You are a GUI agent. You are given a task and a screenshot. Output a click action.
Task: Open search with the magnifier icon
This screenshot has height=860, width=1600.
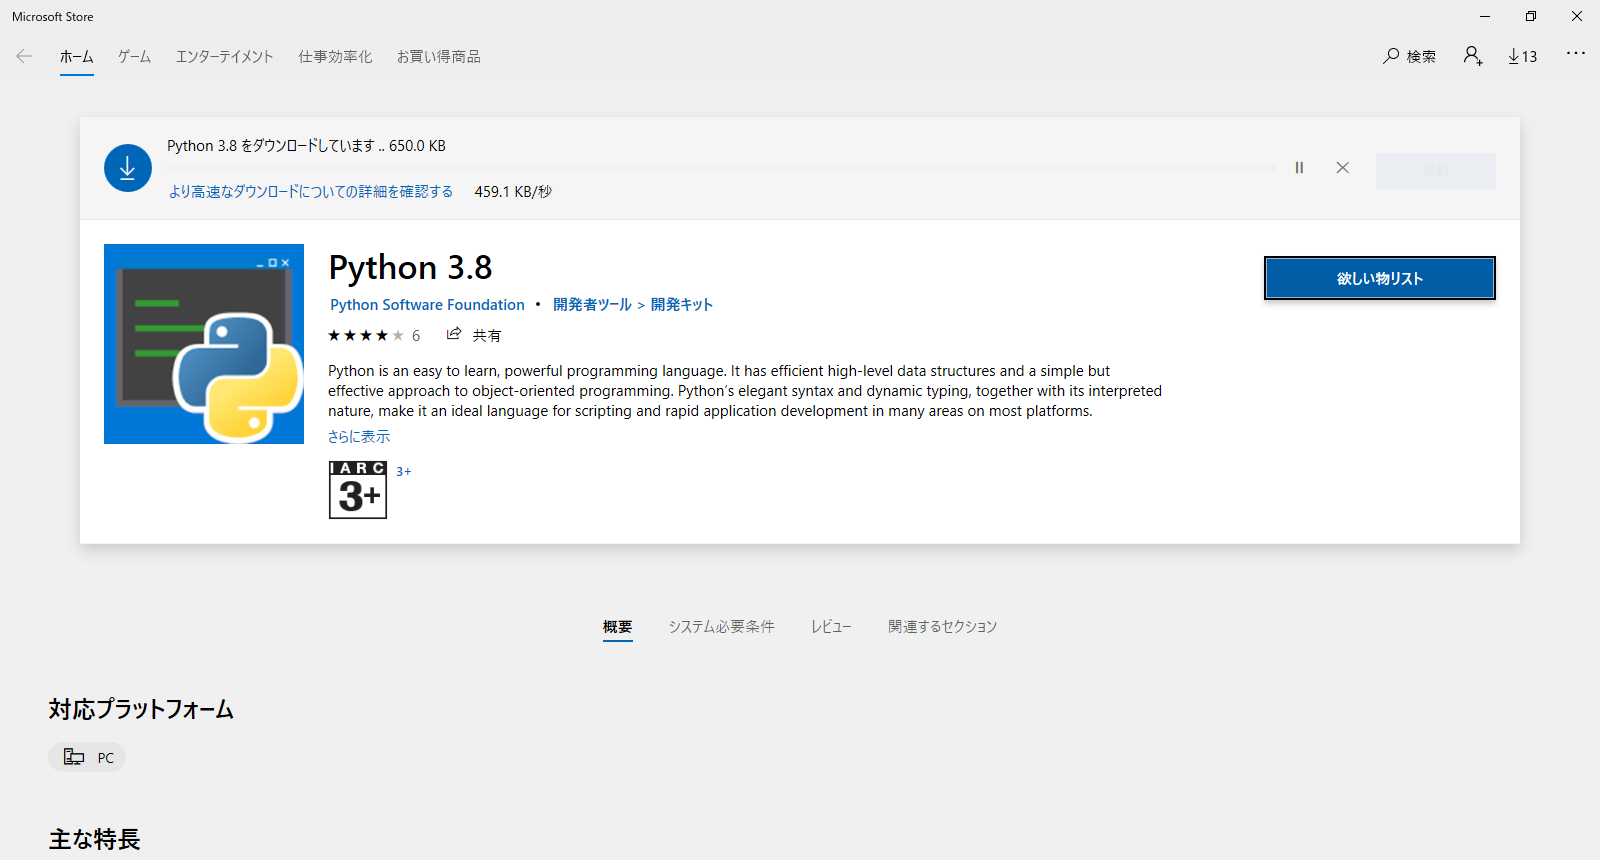click(x=1391, y=56)
